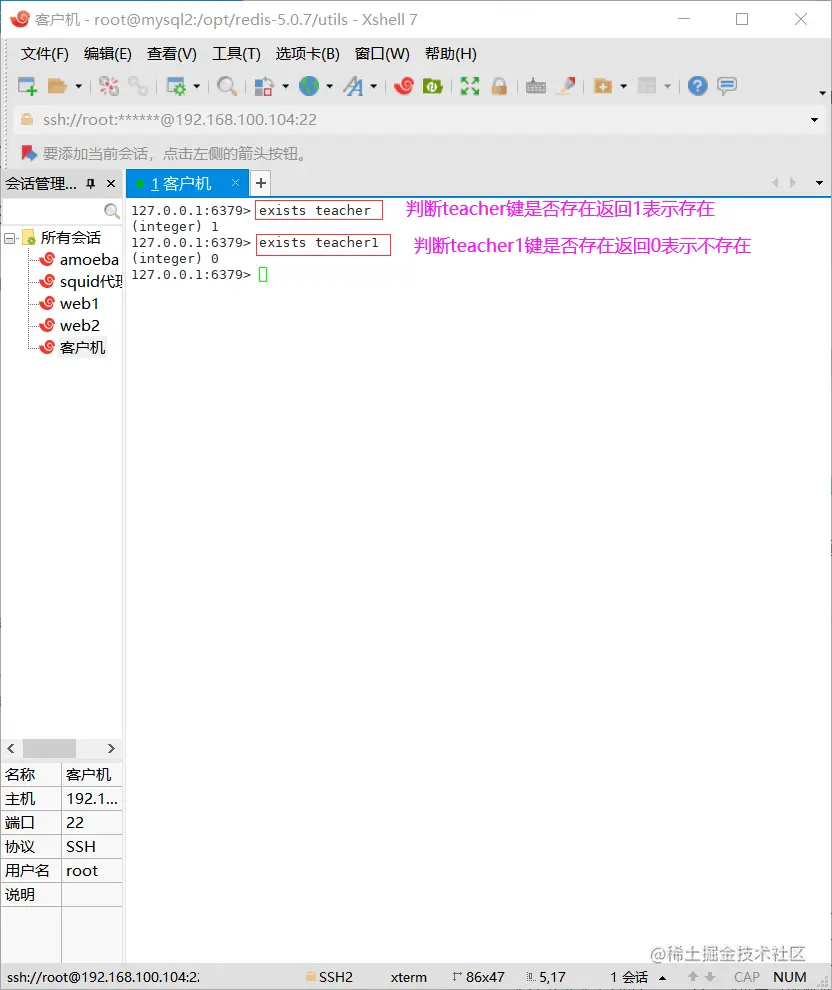Open the 文件(F) menu

pos(44,54)
